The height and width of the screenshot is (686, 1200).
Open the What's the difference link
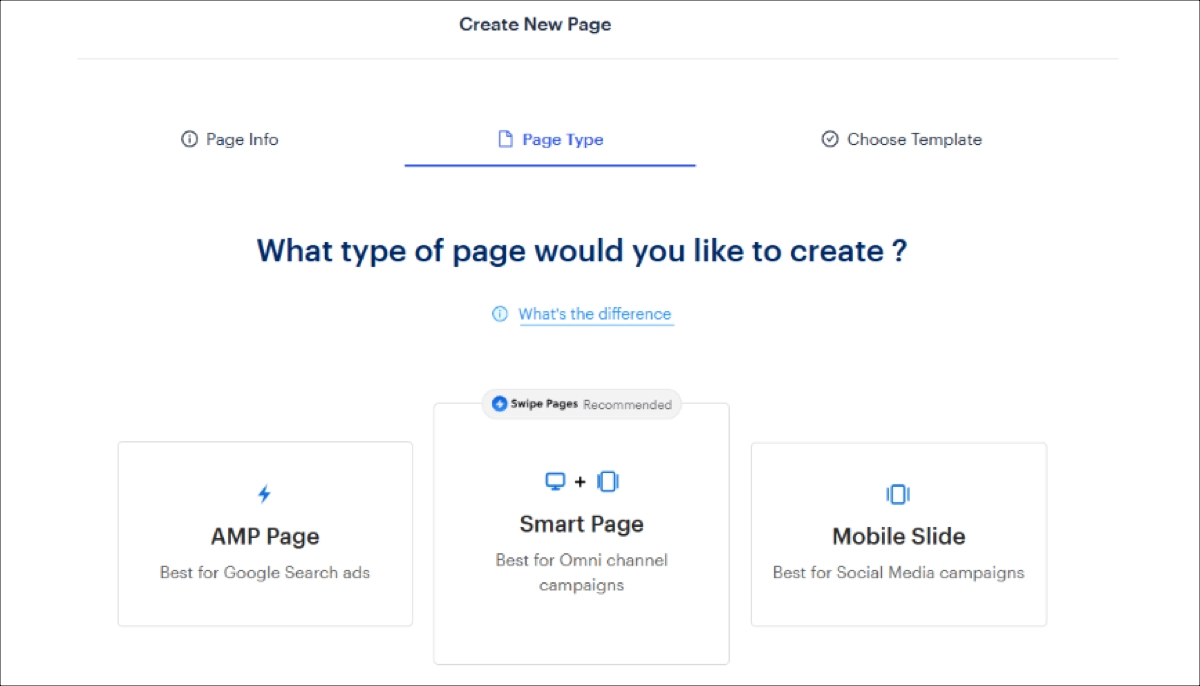click(595, 313)
